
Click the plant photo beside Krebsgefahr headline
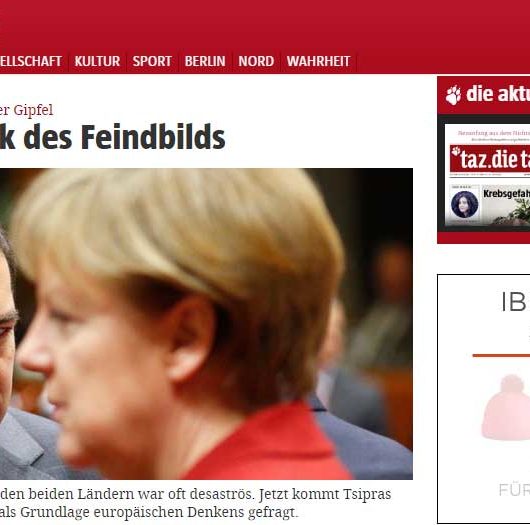point(512,212)
